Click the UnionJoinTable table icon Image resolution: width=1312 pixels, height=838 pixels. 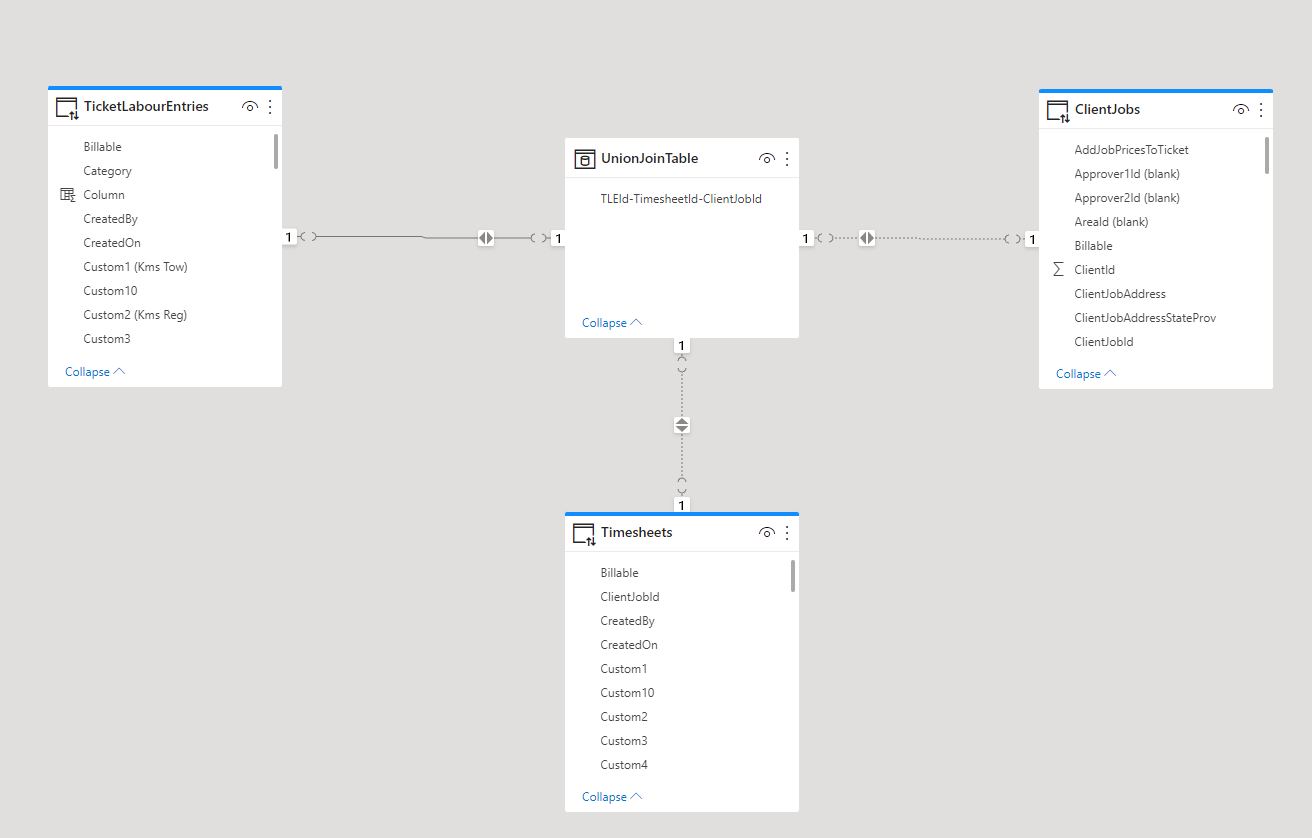click(584, 159)
